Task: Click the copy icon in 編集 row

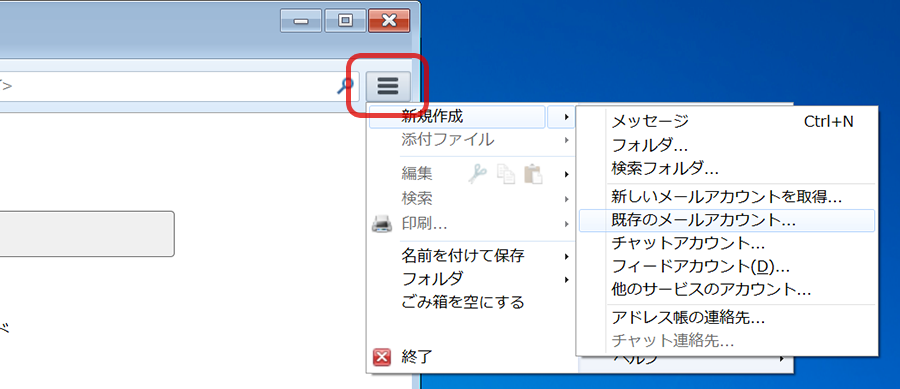Action: (x=506, y=174)
